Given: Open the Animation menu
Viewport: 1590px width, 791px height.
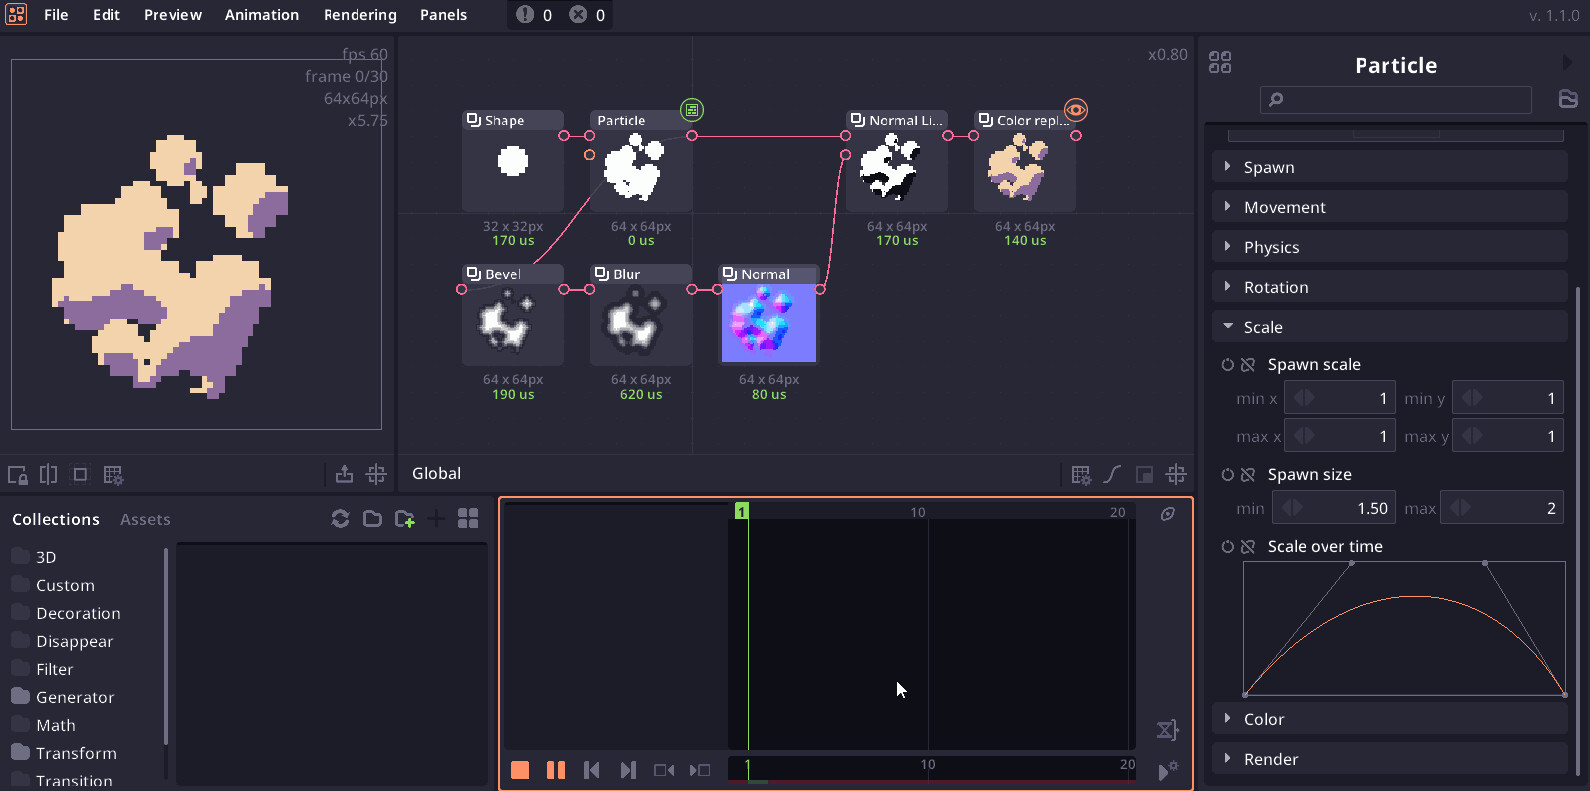Looking at the screenshot, I should 261,15.
